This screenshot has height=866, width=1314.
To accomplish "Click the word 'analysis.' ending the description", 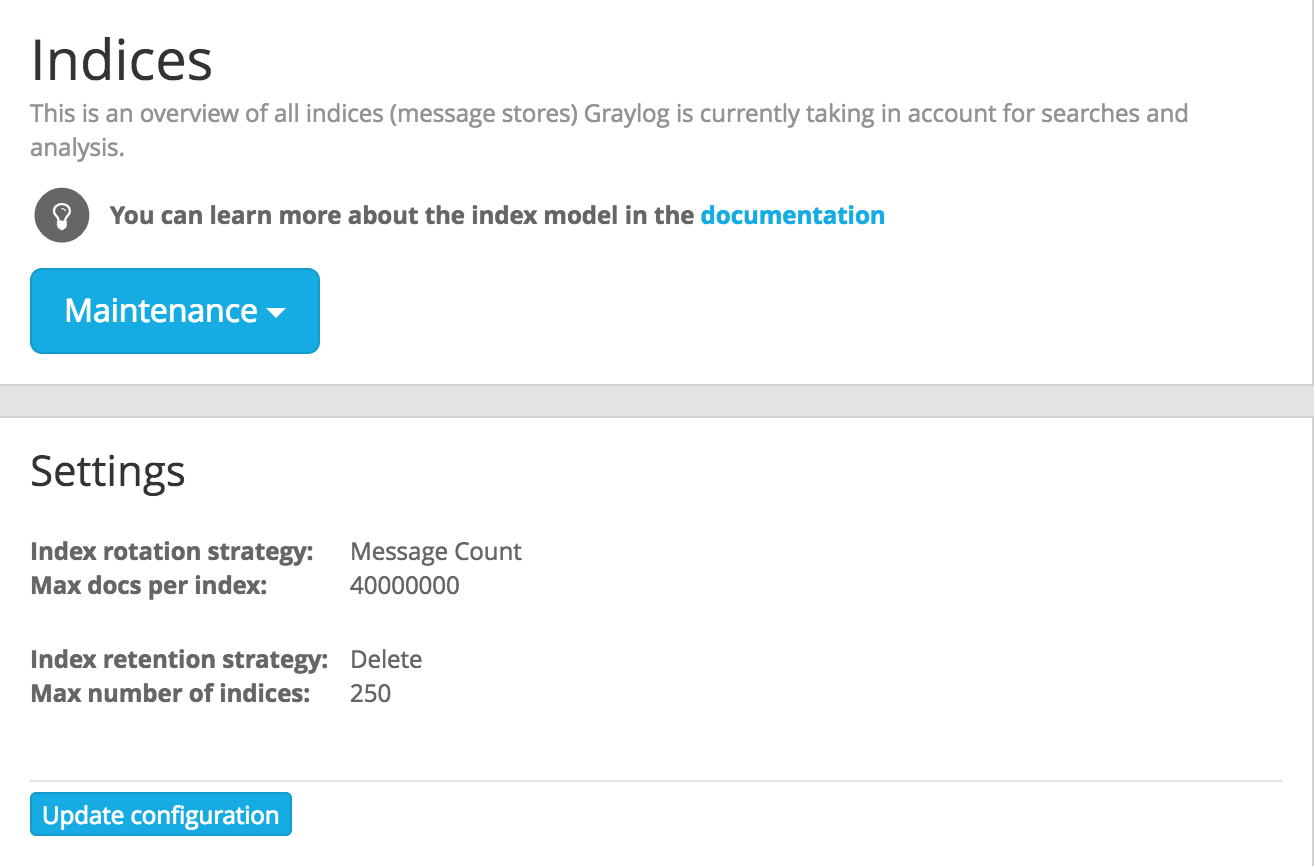I will click(77, 148).
